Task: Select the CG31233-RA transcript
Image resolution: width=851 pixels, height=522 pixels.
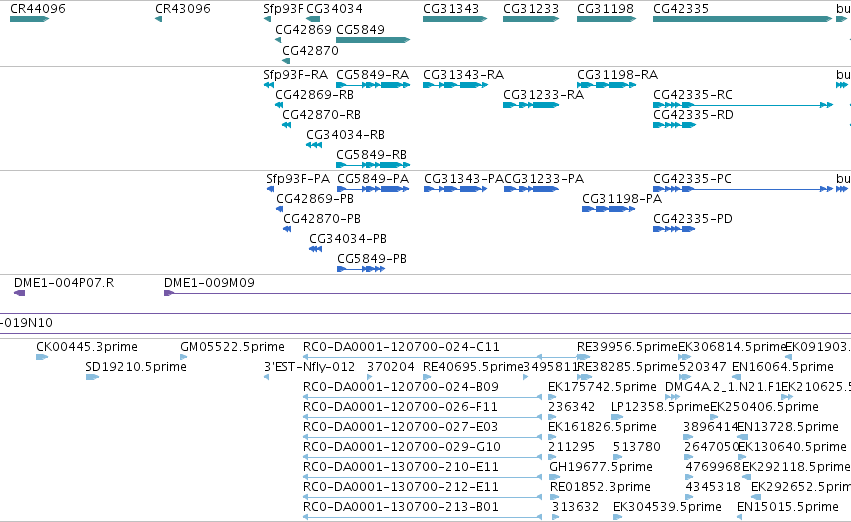Action: tap(531, 105)
